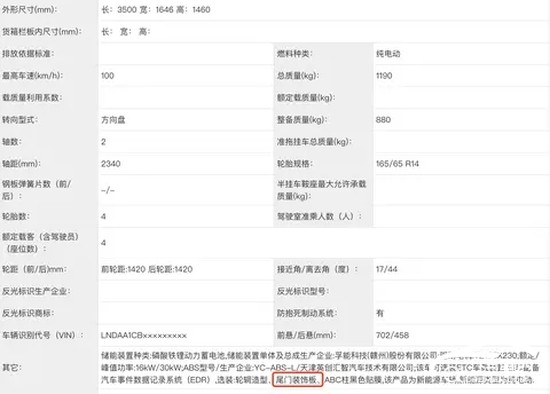Click the 钢板弹簧片数 label
Image resolution: width=550 pixels, height=394 pixels.
36,190
